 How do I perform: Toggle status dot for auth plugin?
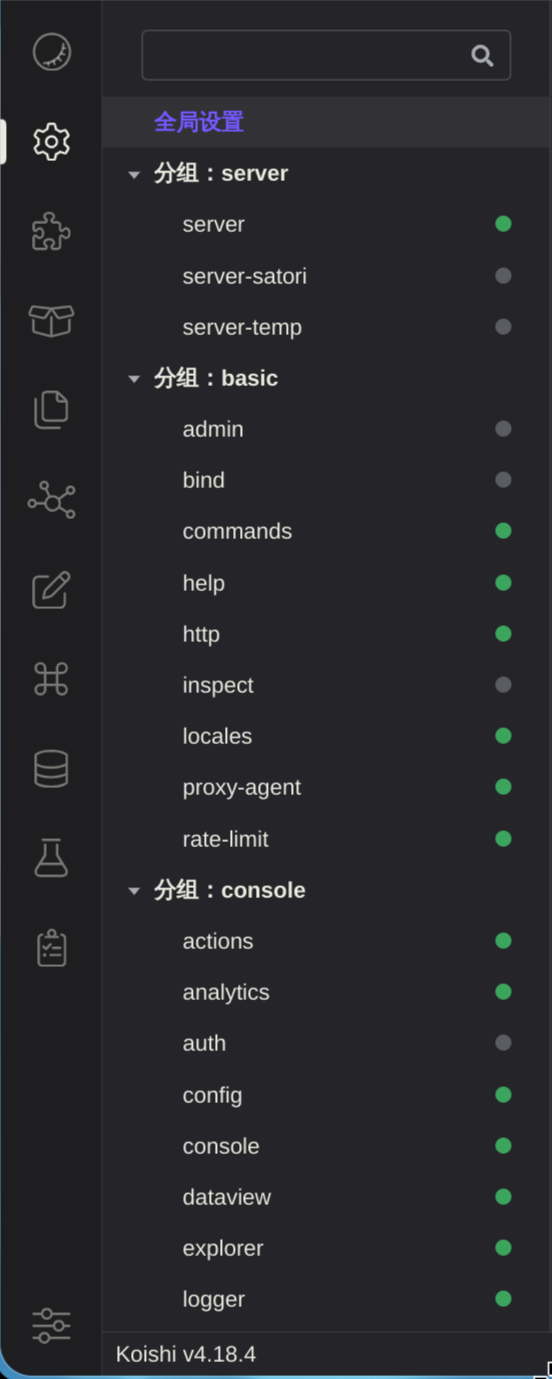503,1043
